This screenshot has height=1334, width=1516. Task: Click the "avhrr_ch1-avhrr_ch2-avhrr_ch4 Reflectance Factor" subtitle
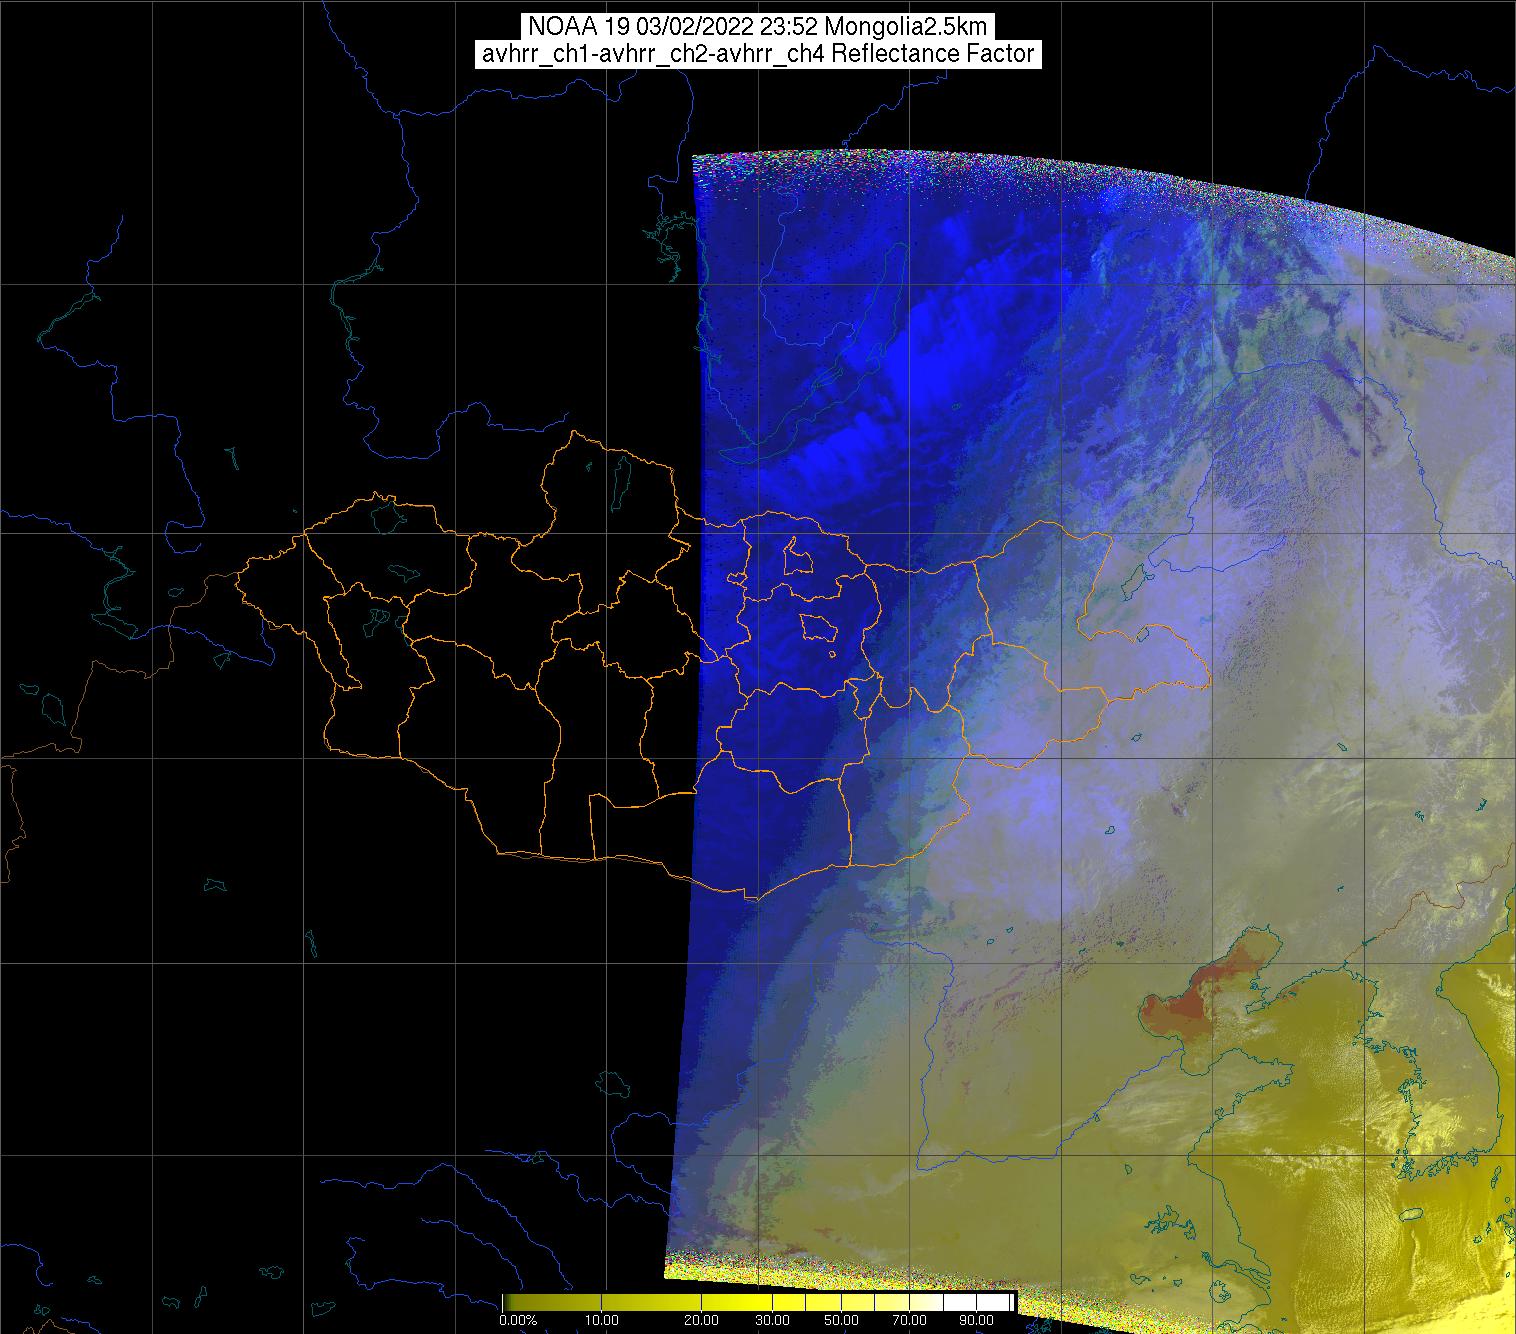[x=758, y=54]
